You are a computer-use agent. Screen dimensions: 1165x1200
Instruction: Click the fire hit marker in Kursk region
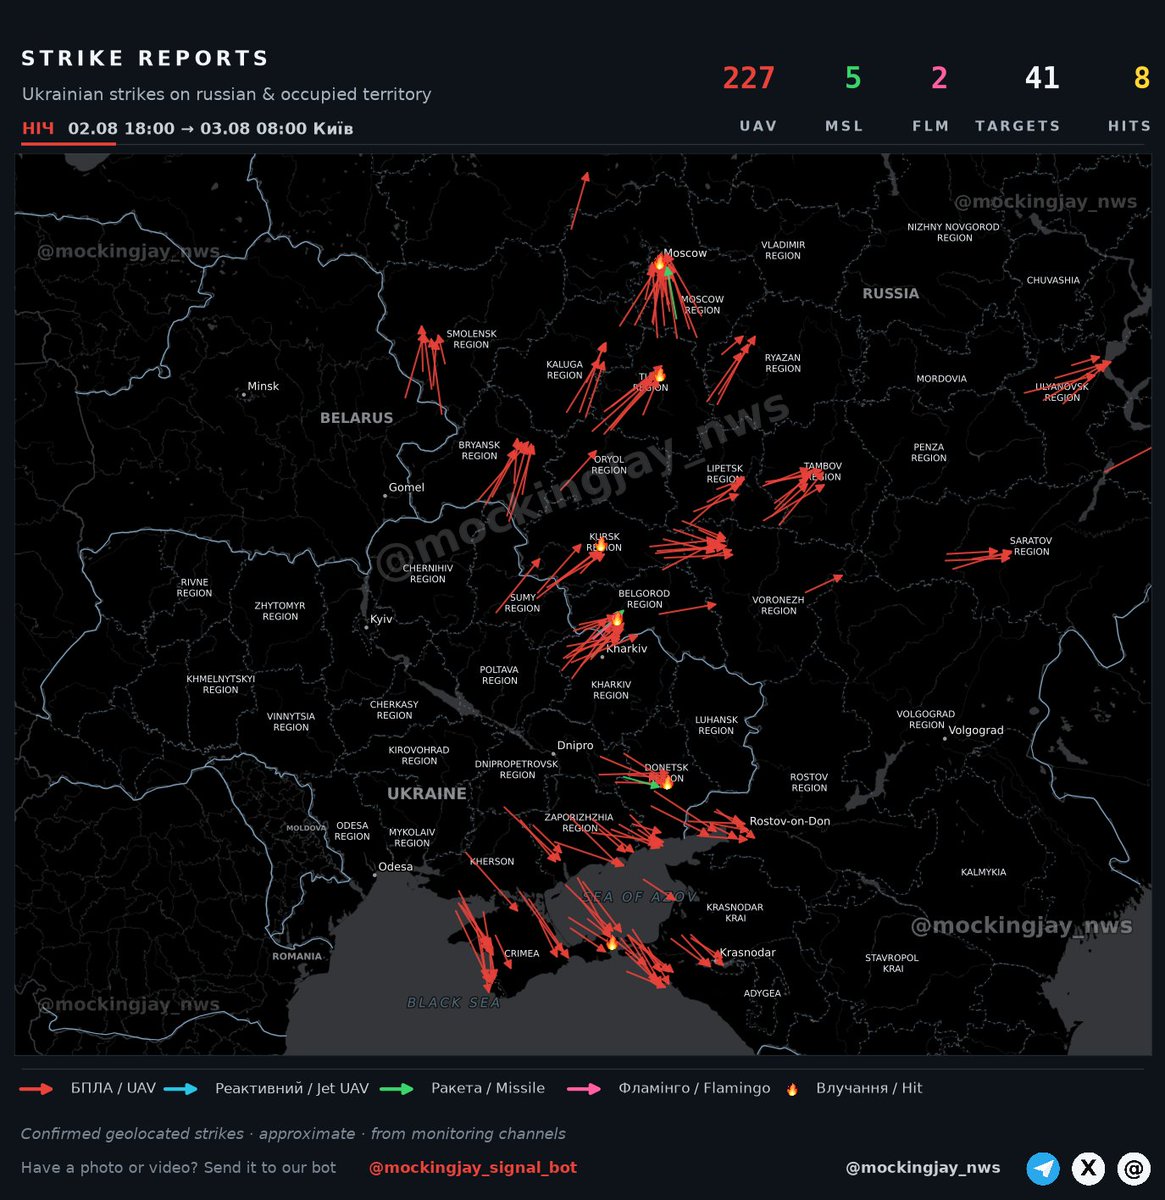coord(601,545)
